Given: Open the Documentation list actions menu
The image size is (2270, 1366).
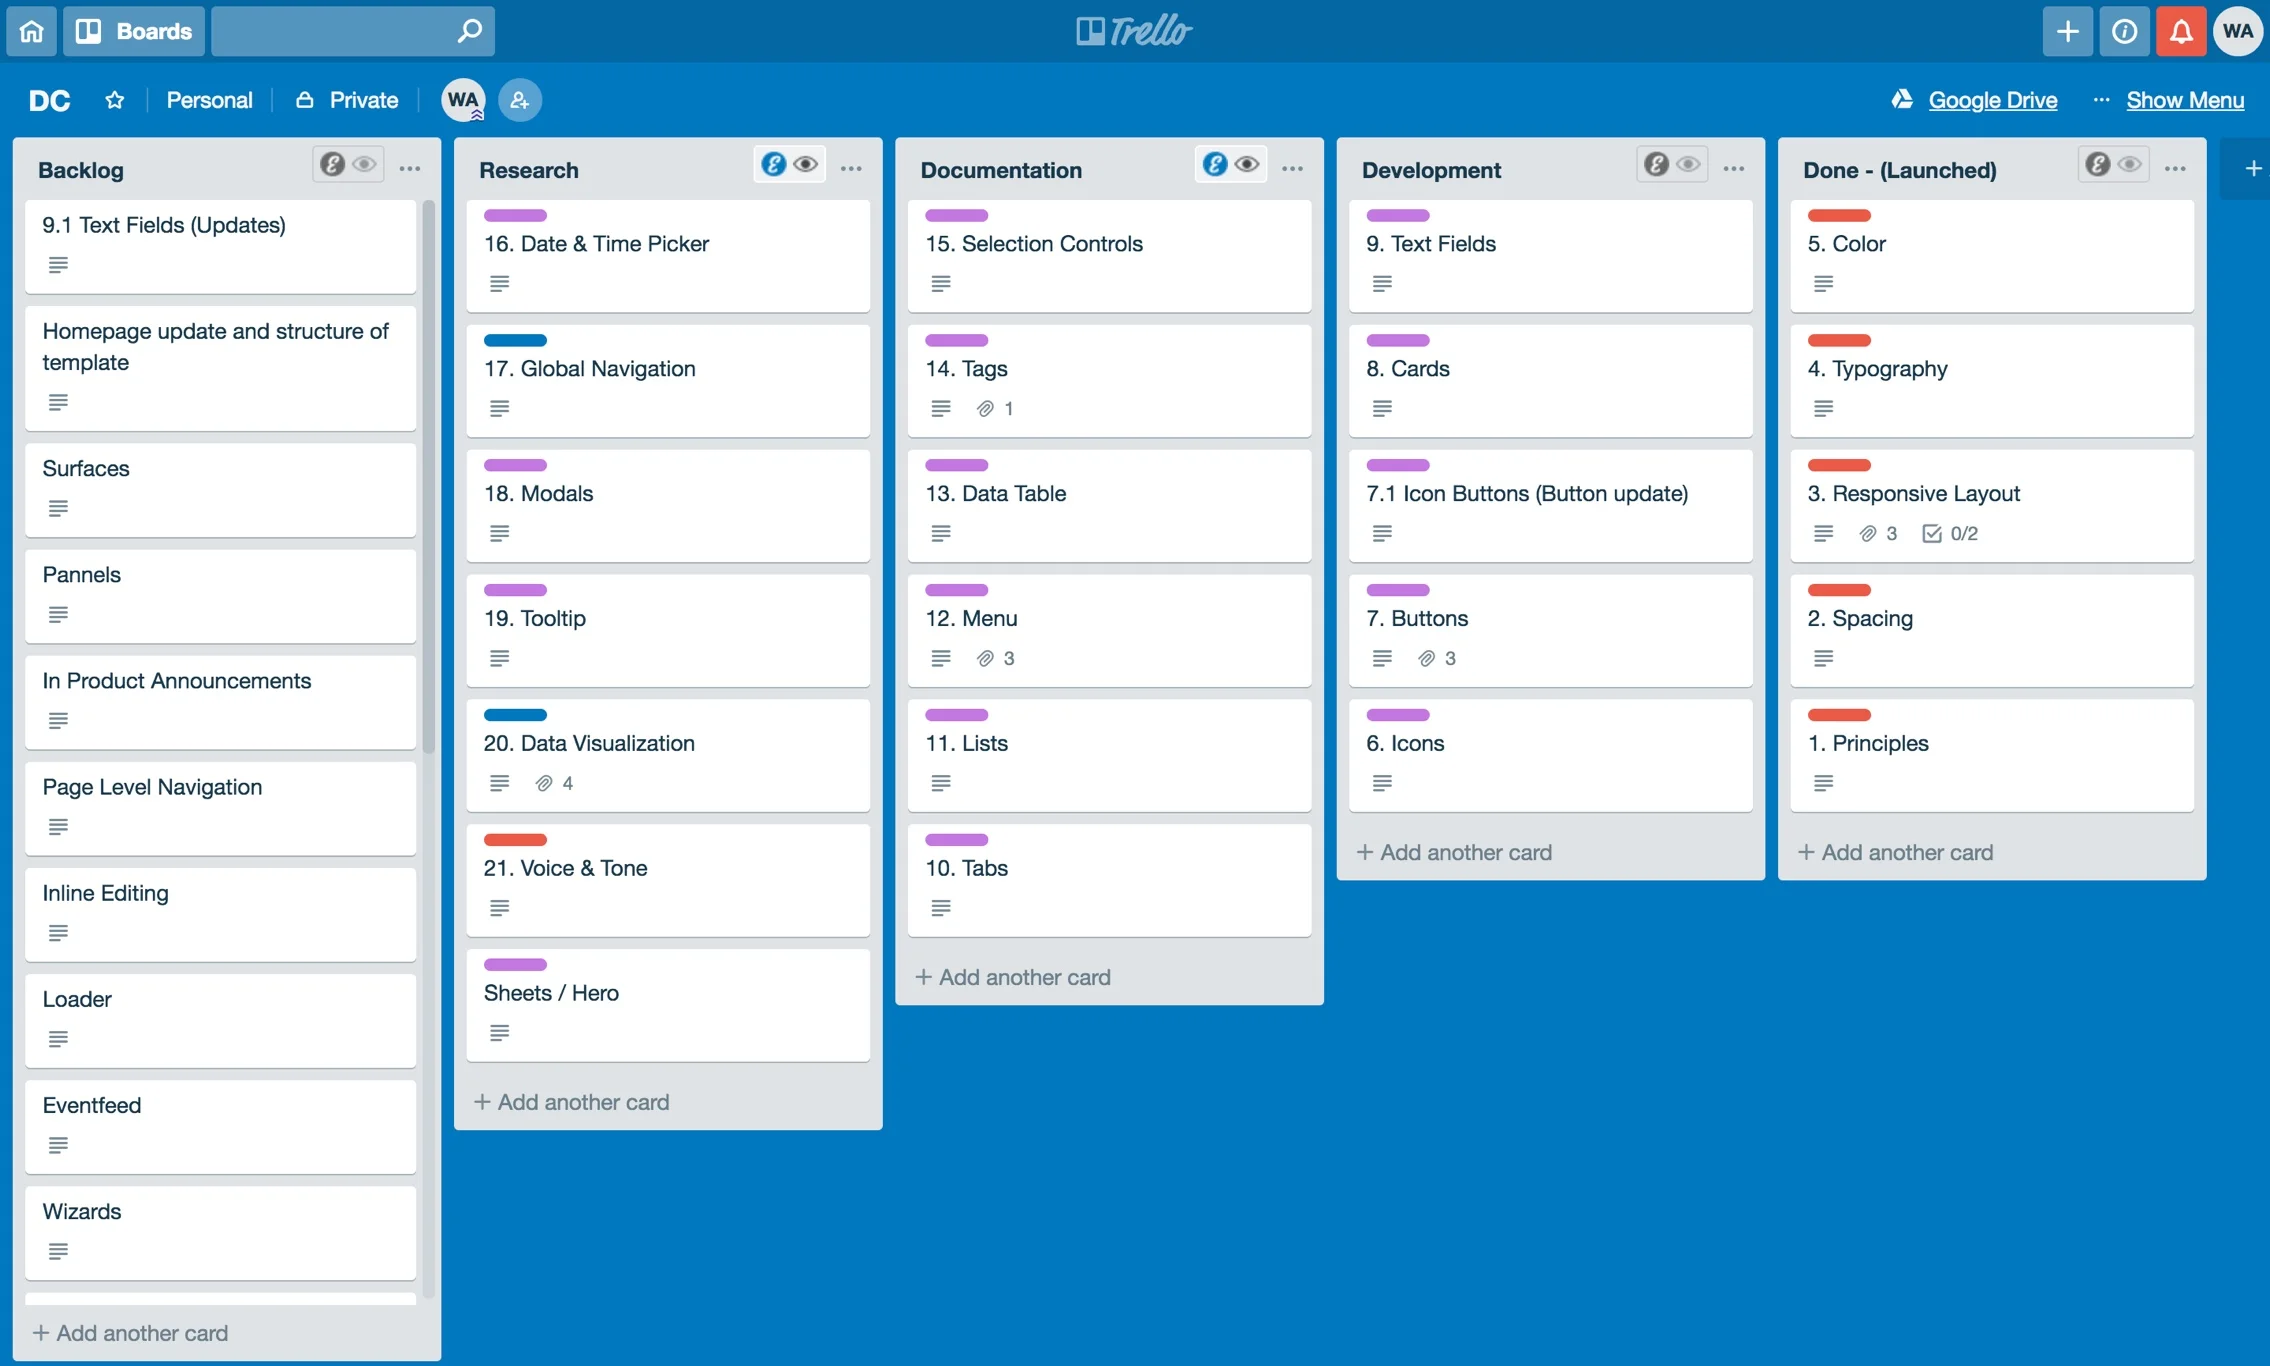Looking at the screenshot, I should [1292, 168].
